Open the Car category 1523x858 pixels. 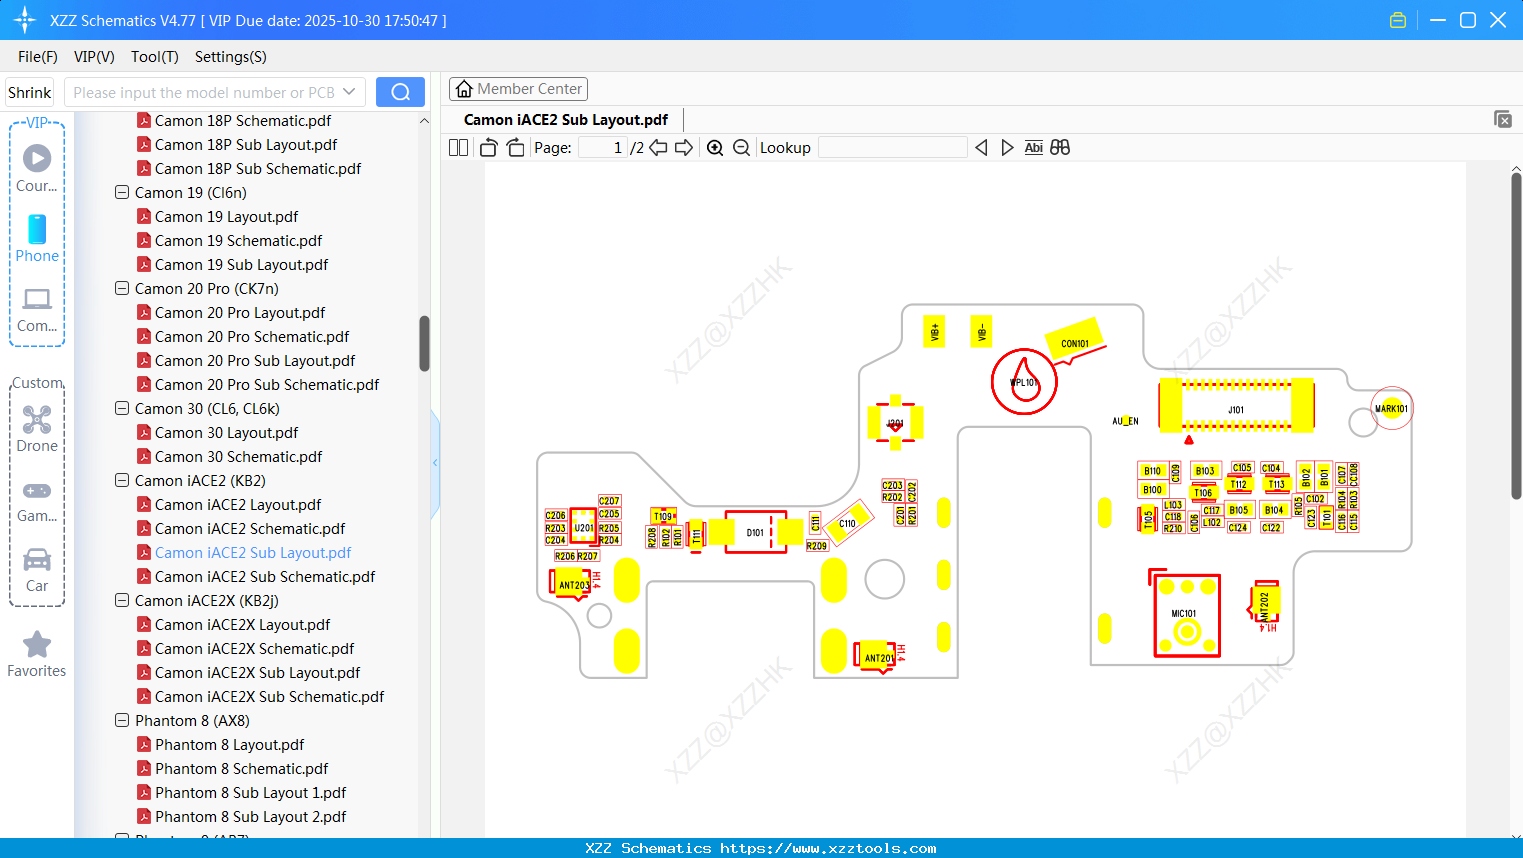pos(37,569)
